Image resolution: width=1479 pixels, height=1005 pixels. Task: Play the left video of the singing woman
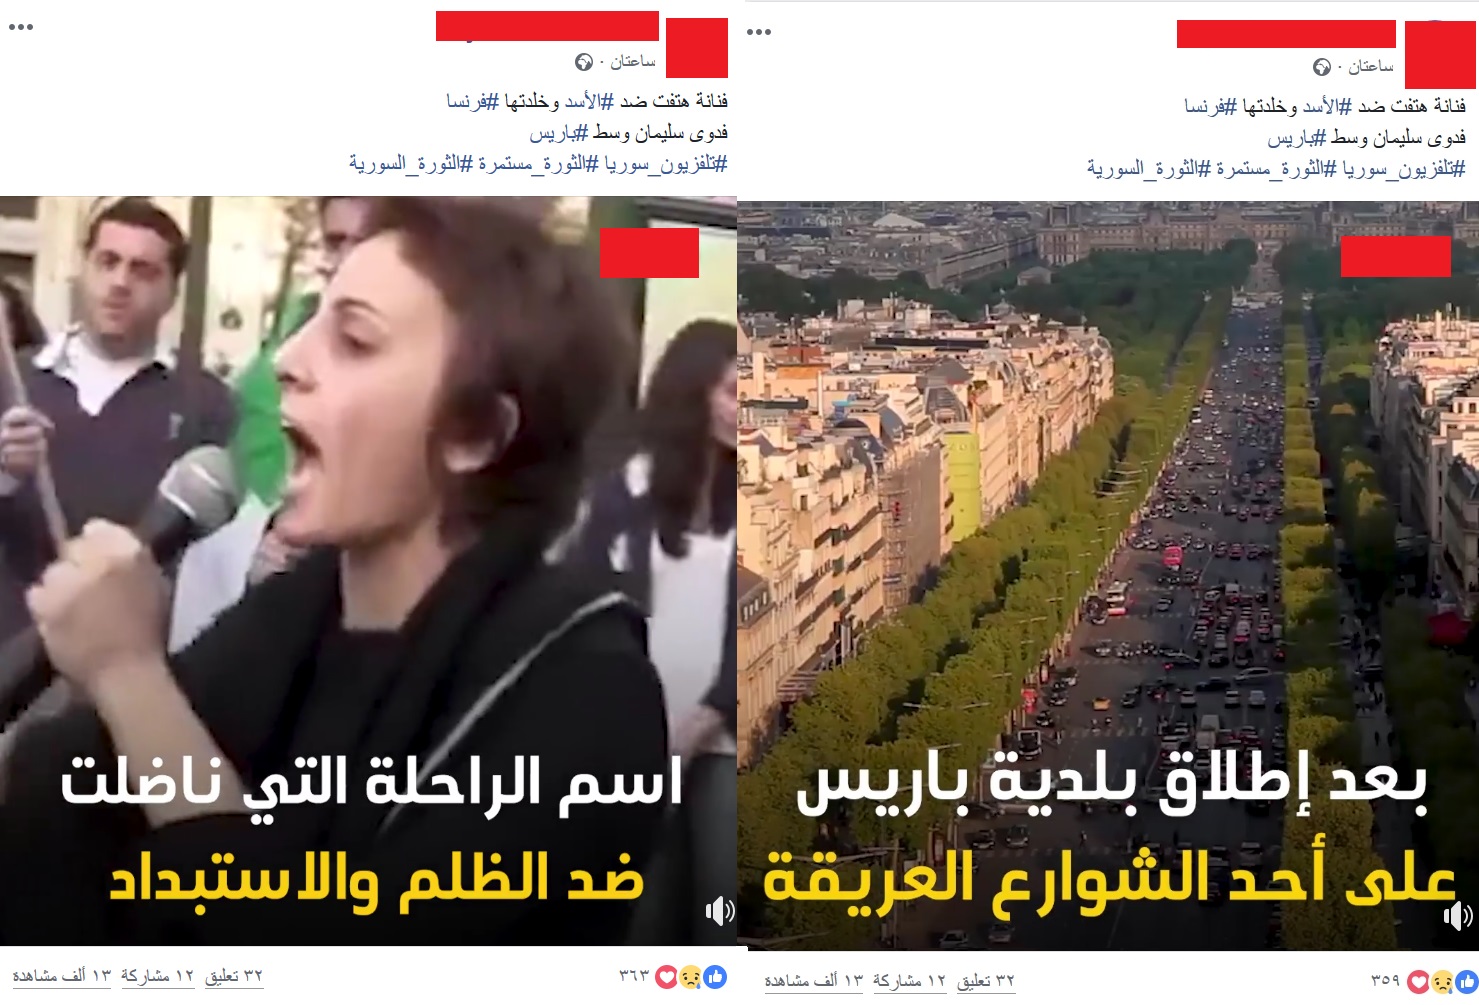(x=368, y=570)
